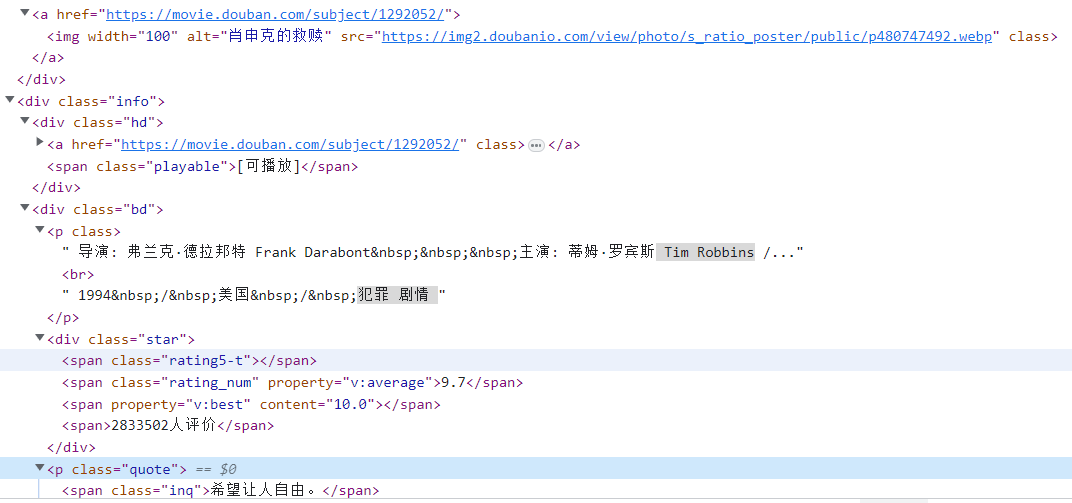Image resolution: width=1072 pixels, height=503 pixels.
Task: Collapse the div class="hd" node
Action: [x=25, y=122]
